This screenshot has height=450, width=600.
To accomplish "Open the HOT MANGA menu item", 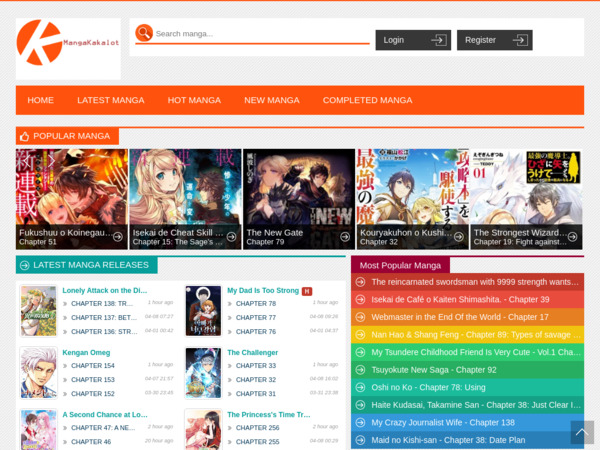I will pyautogui.click(x=194, y=100).
